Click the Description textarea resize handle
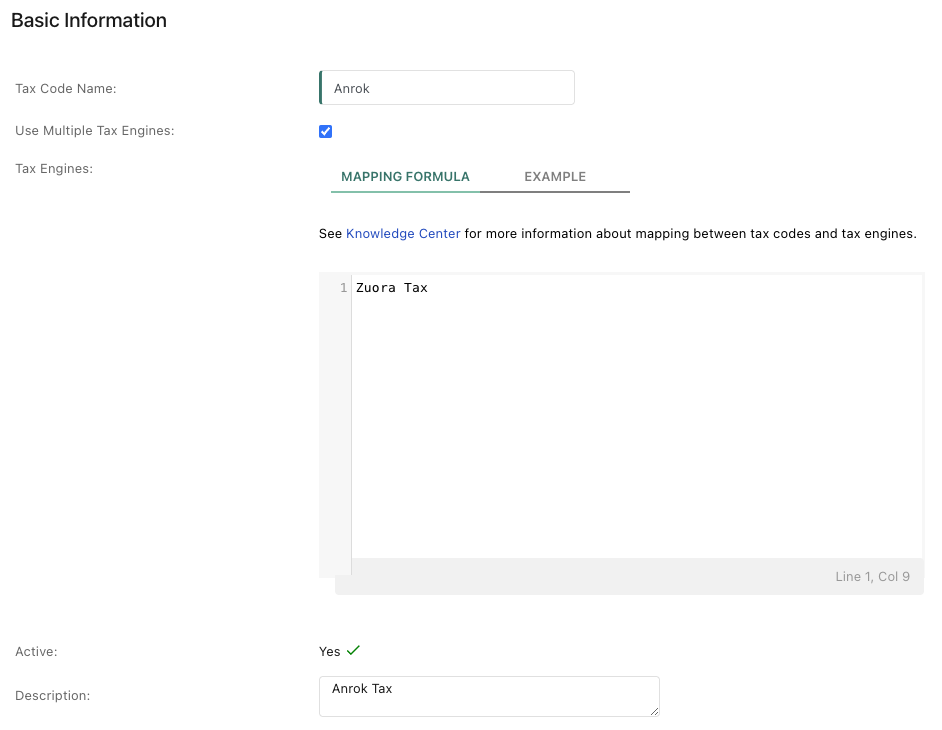 [x=654, y=711]
